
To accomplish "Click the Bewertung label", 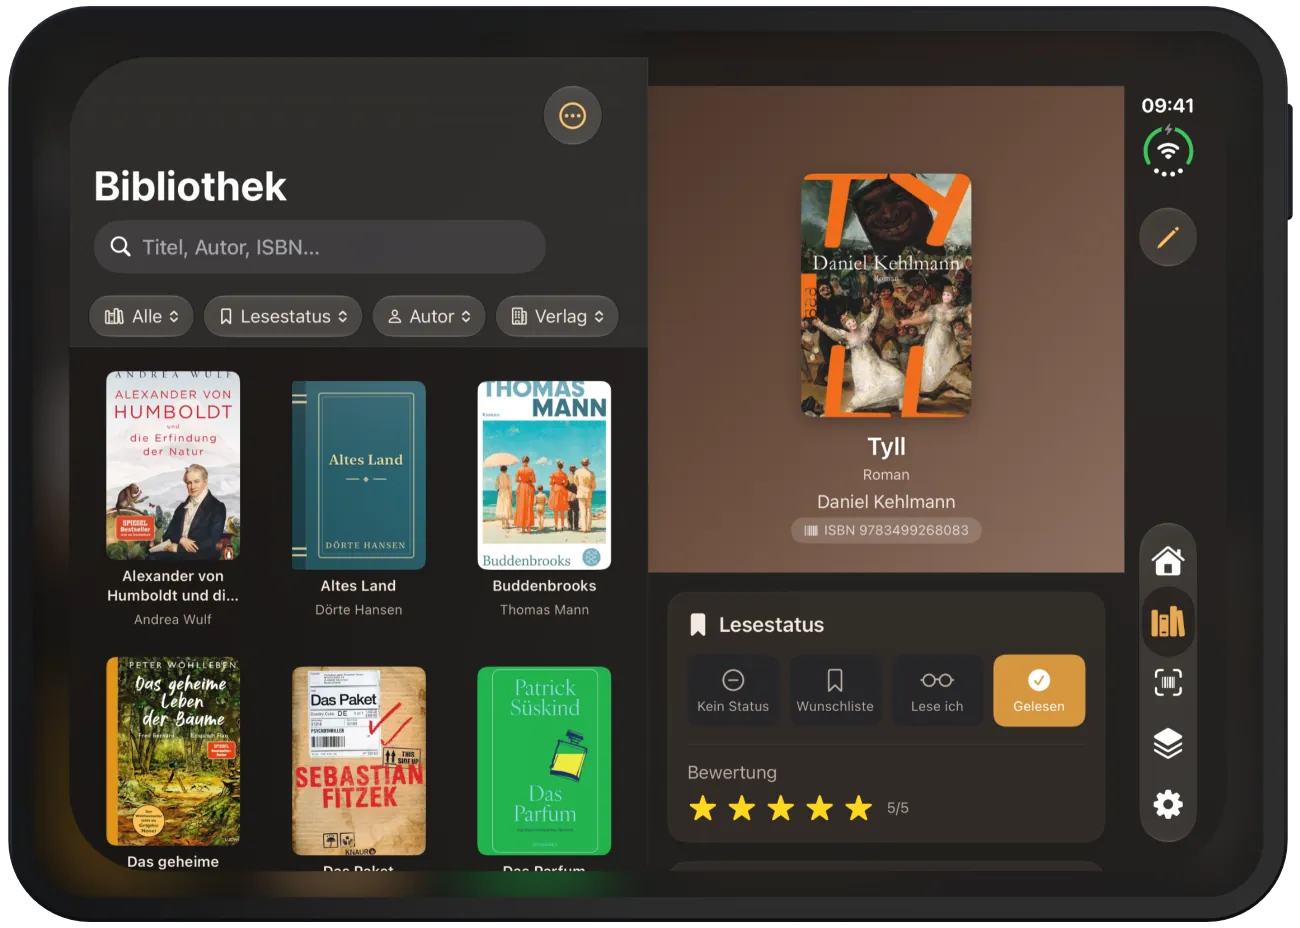I will pos(732,773).
